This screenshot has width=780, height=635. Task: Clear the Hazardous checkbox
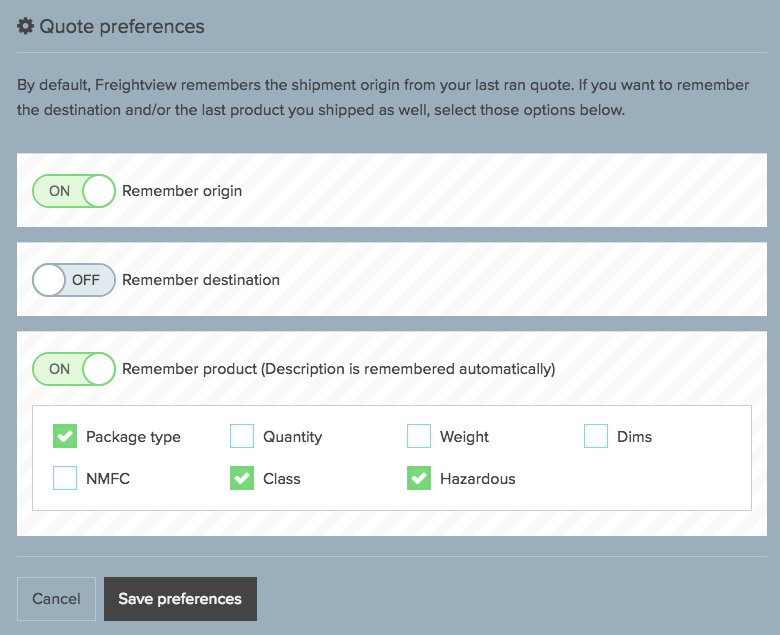point(419,478)
